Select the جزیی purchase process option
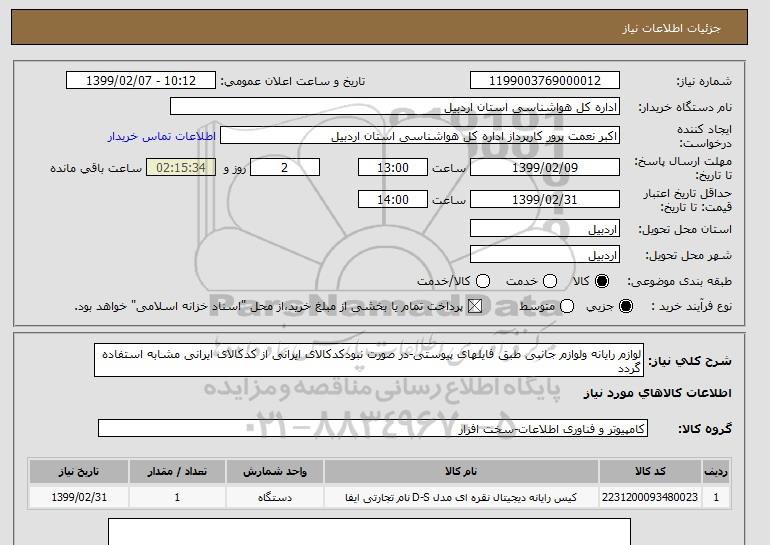The image size is (770, 545). (x=626, y=306)
